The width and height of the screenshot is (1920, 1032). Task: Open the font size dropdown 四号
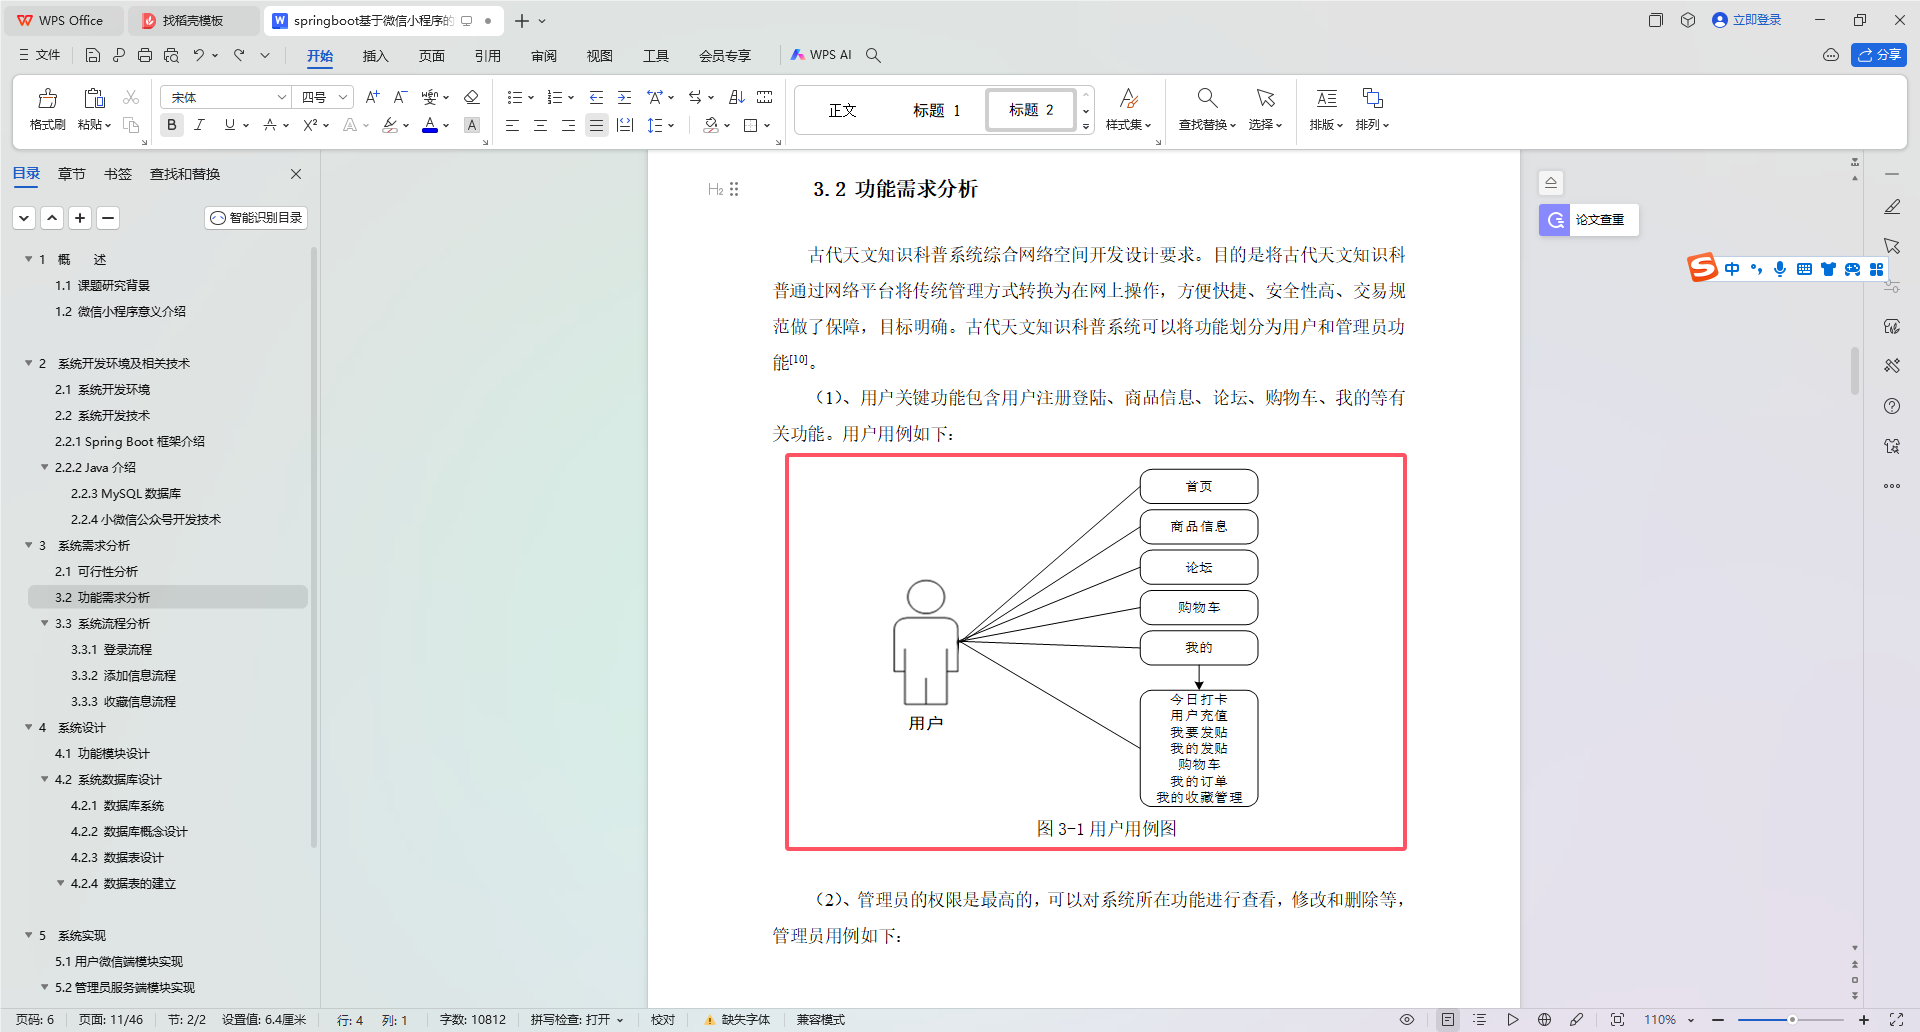coord(325,97)
